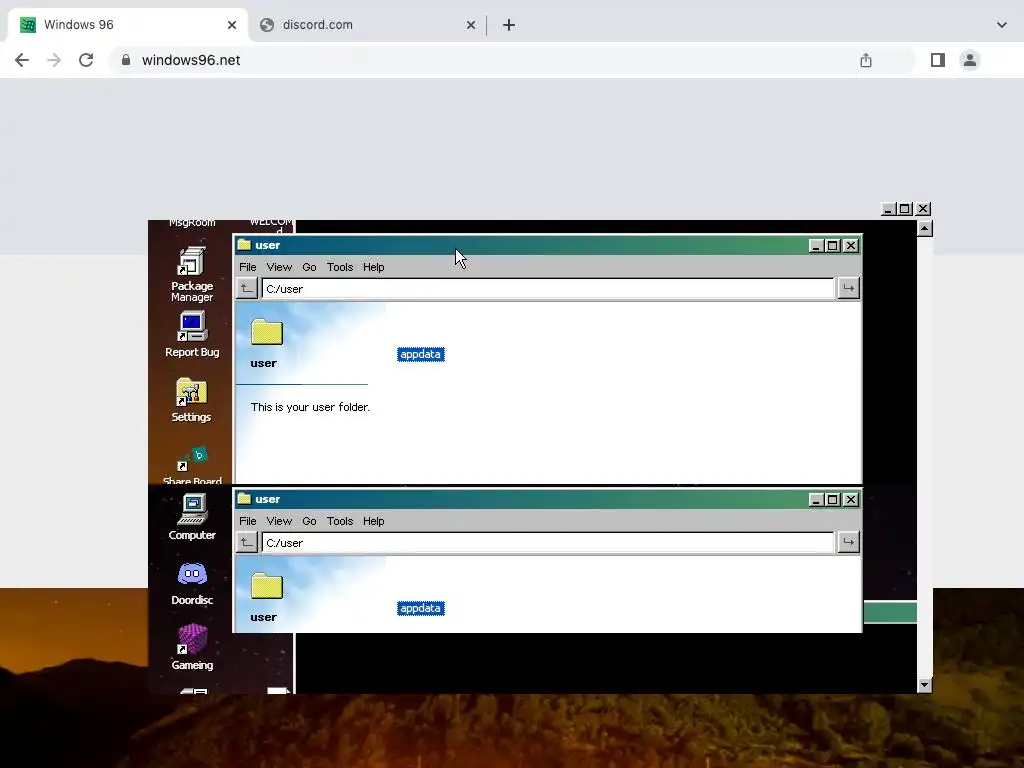Image resolution: width=1024 pixels, height=768 pixels.
Task: Click the C:/user address field in lower window
Action: (547, 543)
